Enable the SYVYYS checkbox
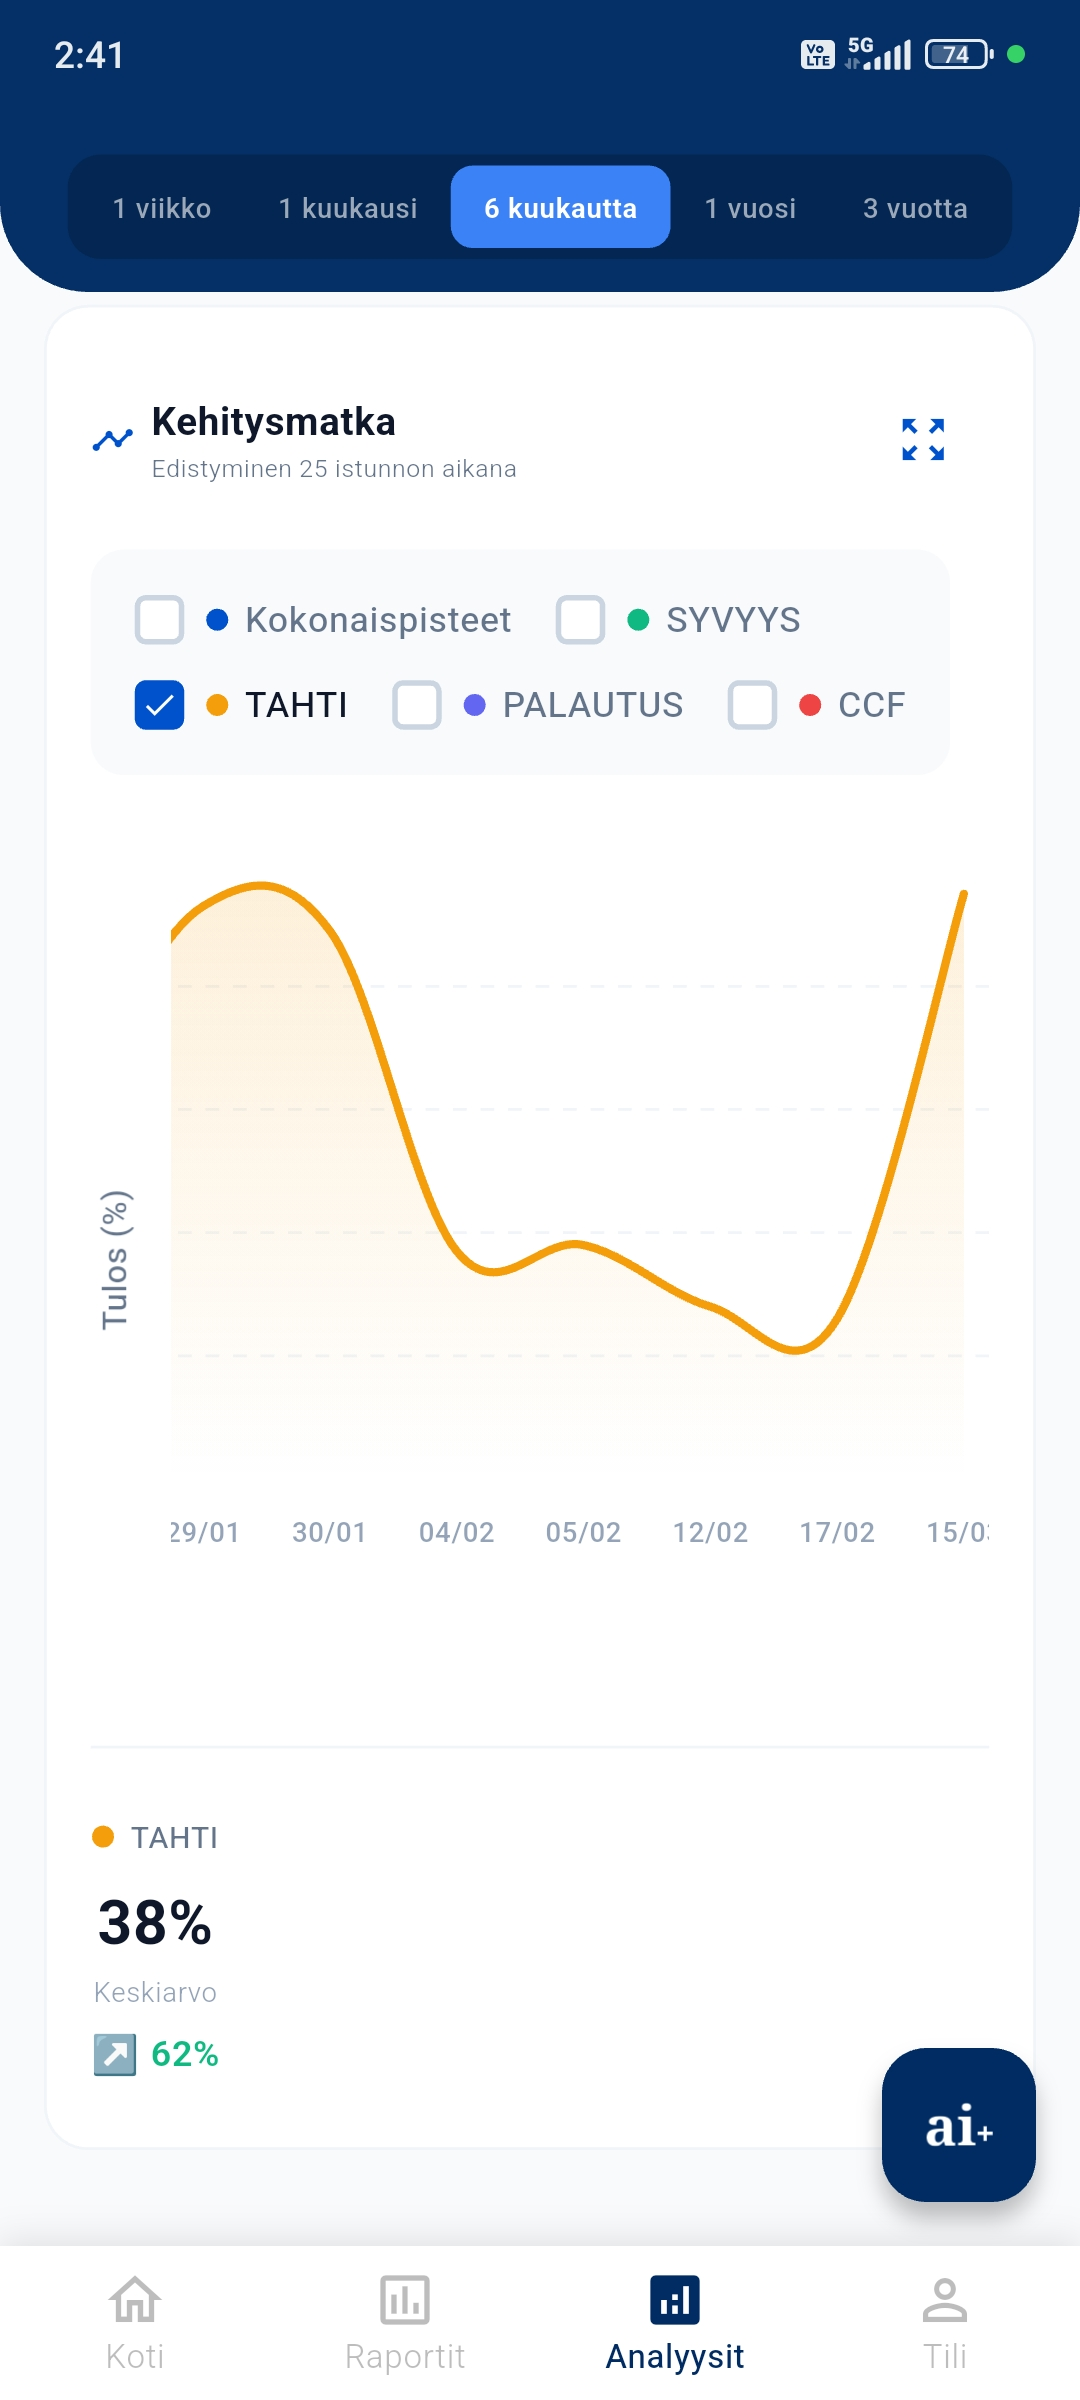Image resolution: width=1080 pixels, height=2400 pixels. (x=580, y=619)
